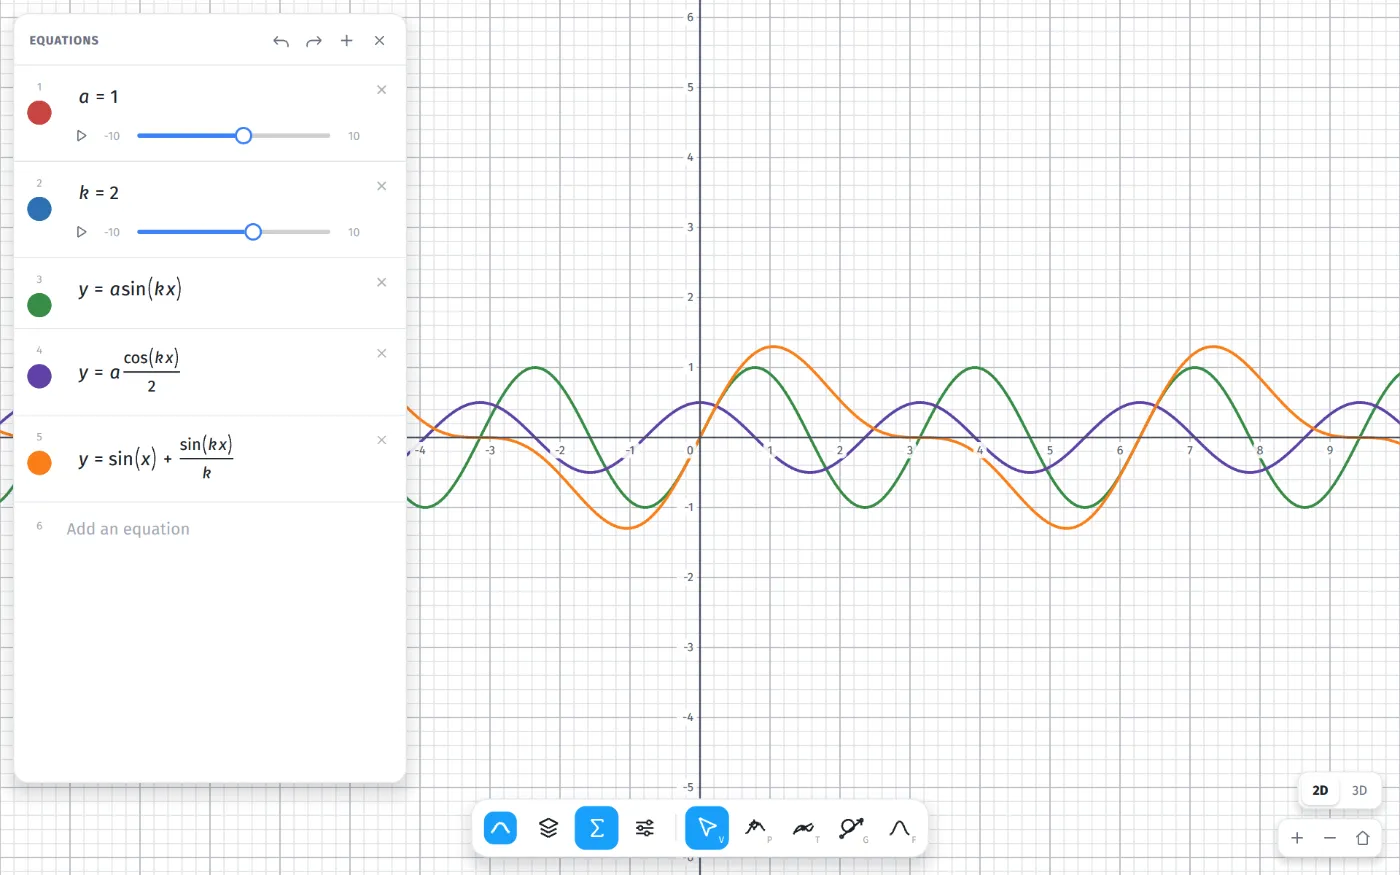Play the animation for slider k
The height and width of the screenshot is (875, 1400).
[82, 232]
